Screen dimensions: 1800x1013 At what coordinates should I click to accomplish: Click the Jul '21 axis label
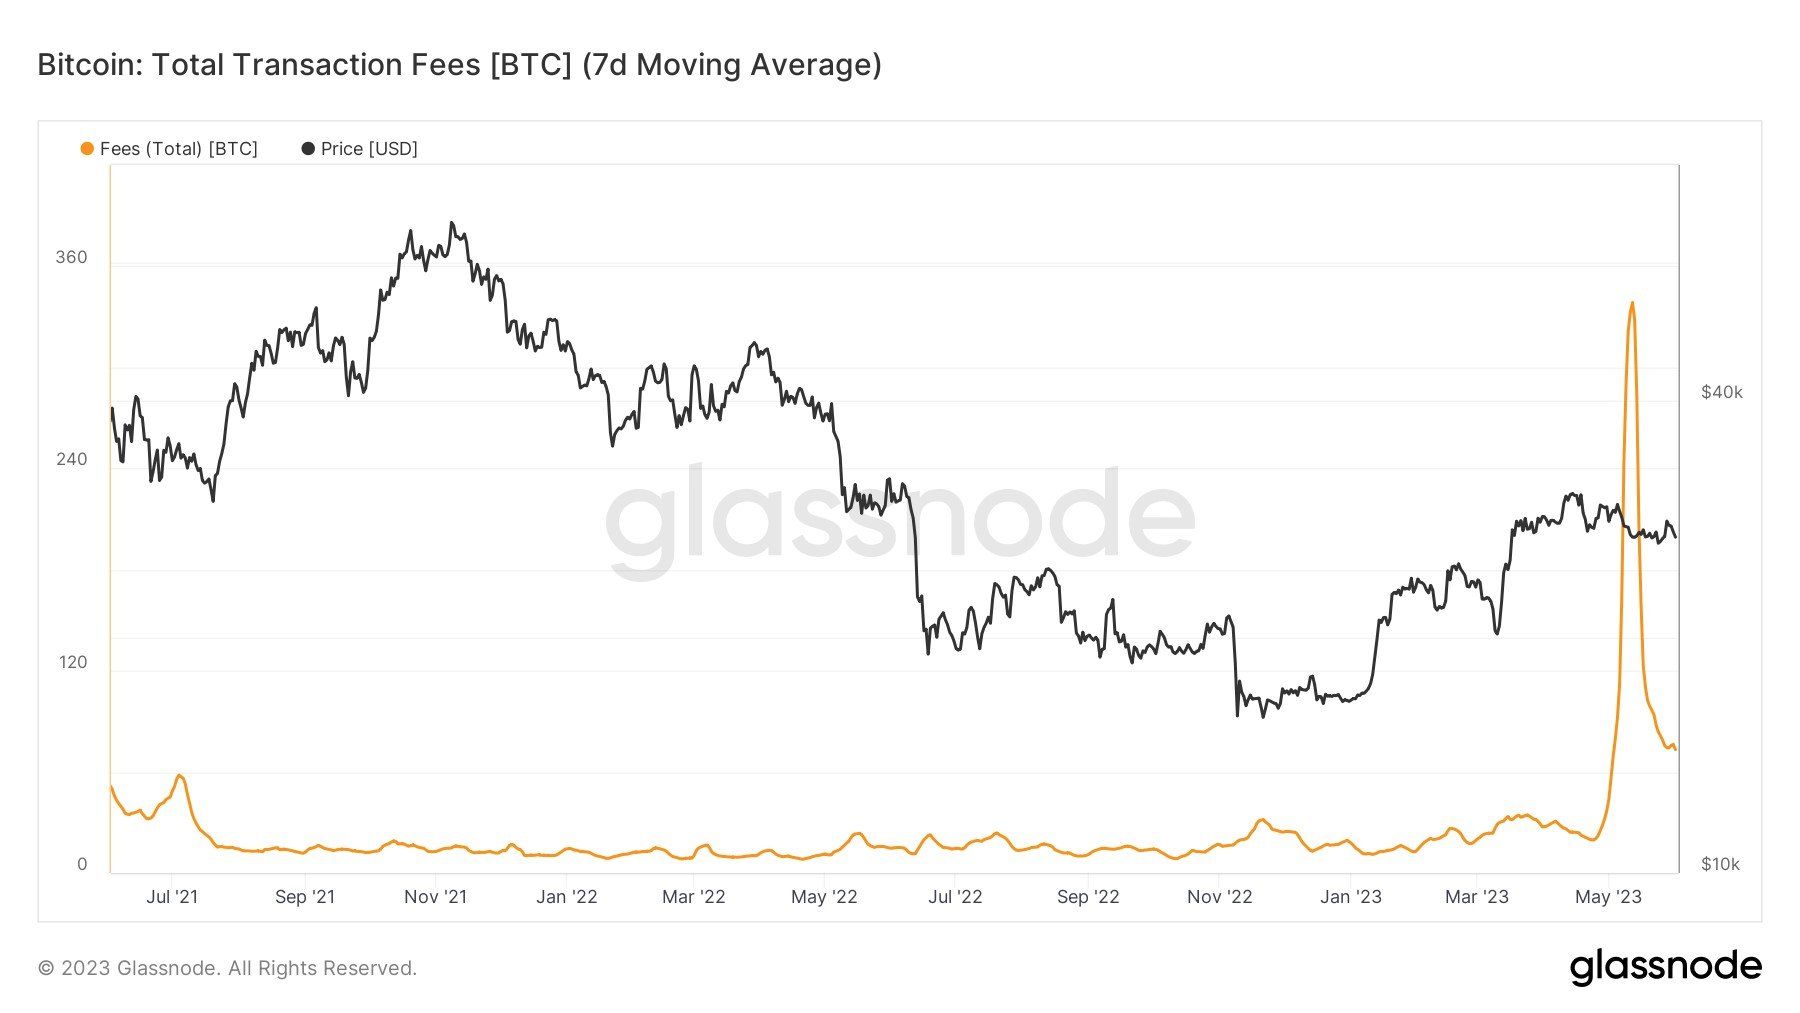[x=172, y=897]
